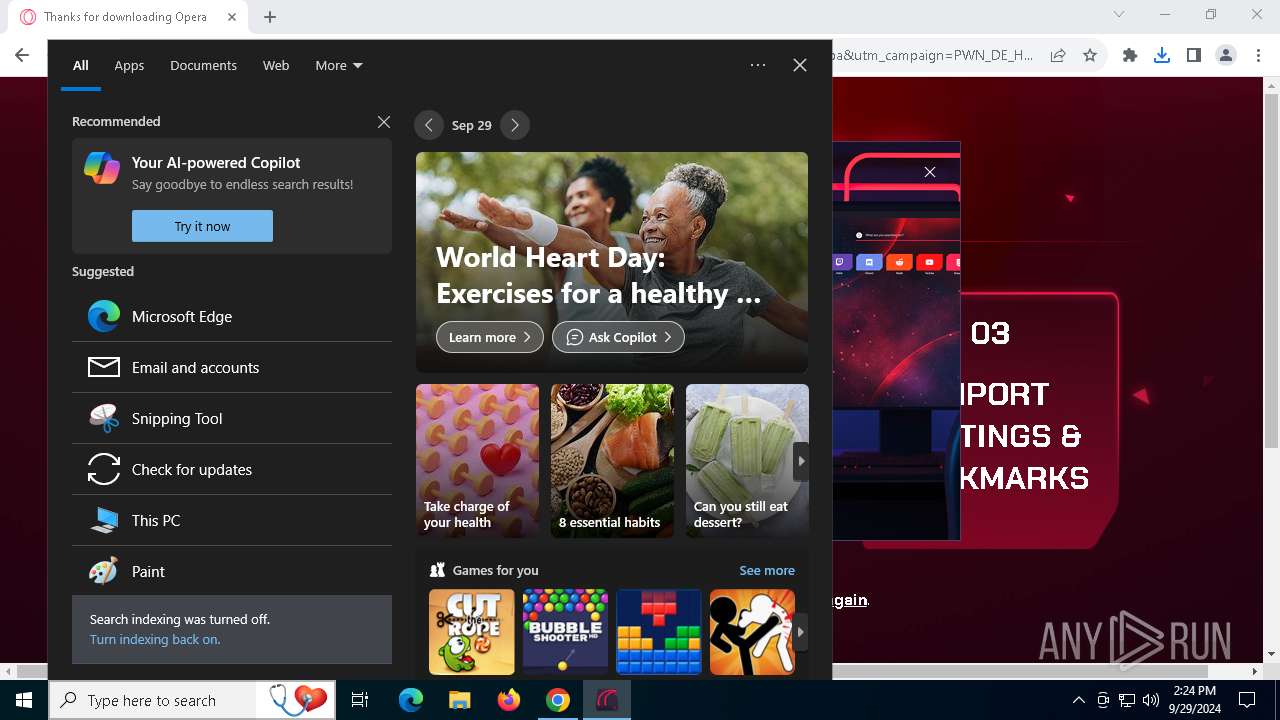This screenshot has height=720, width=1280.
Task: Expand the More filter dropdown
Action: [339, 65]
